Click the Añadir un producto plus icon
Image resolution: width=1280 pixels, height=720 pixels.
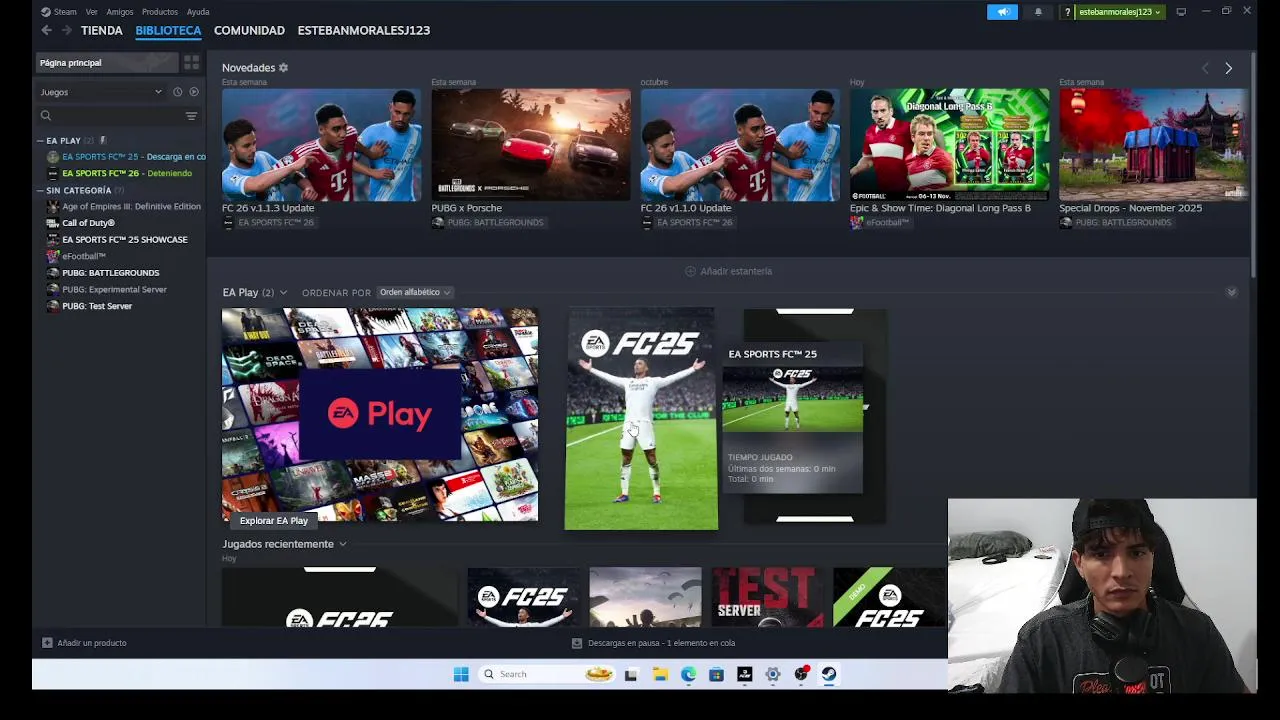47,643
